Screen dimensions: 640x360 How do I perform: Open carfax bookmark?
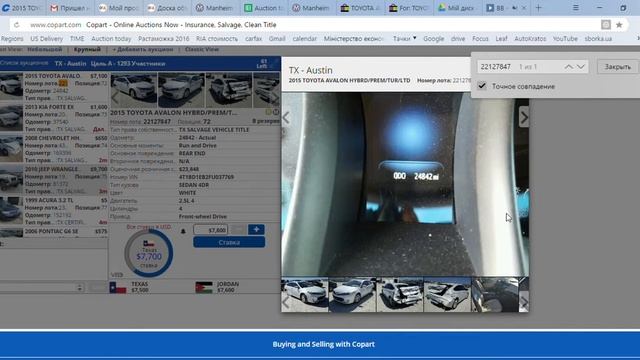click(253, 39)
